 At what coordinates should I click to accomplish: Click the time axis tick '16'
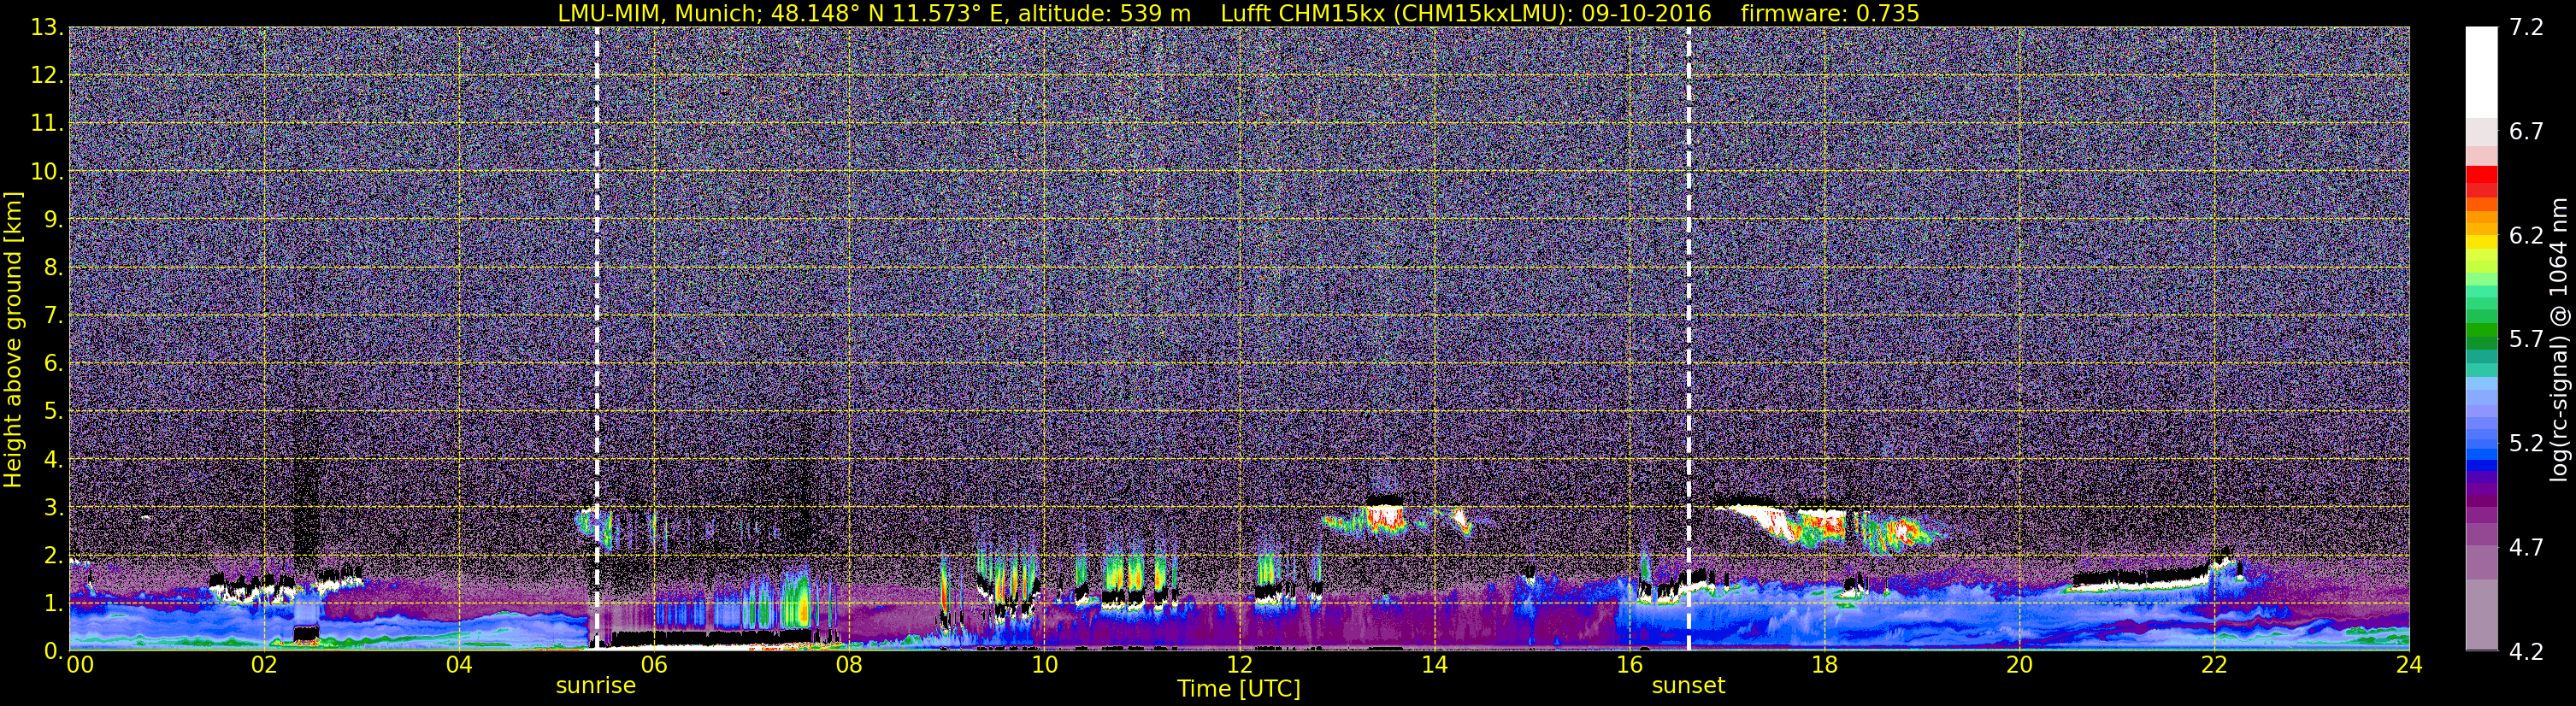(1629, 666)
